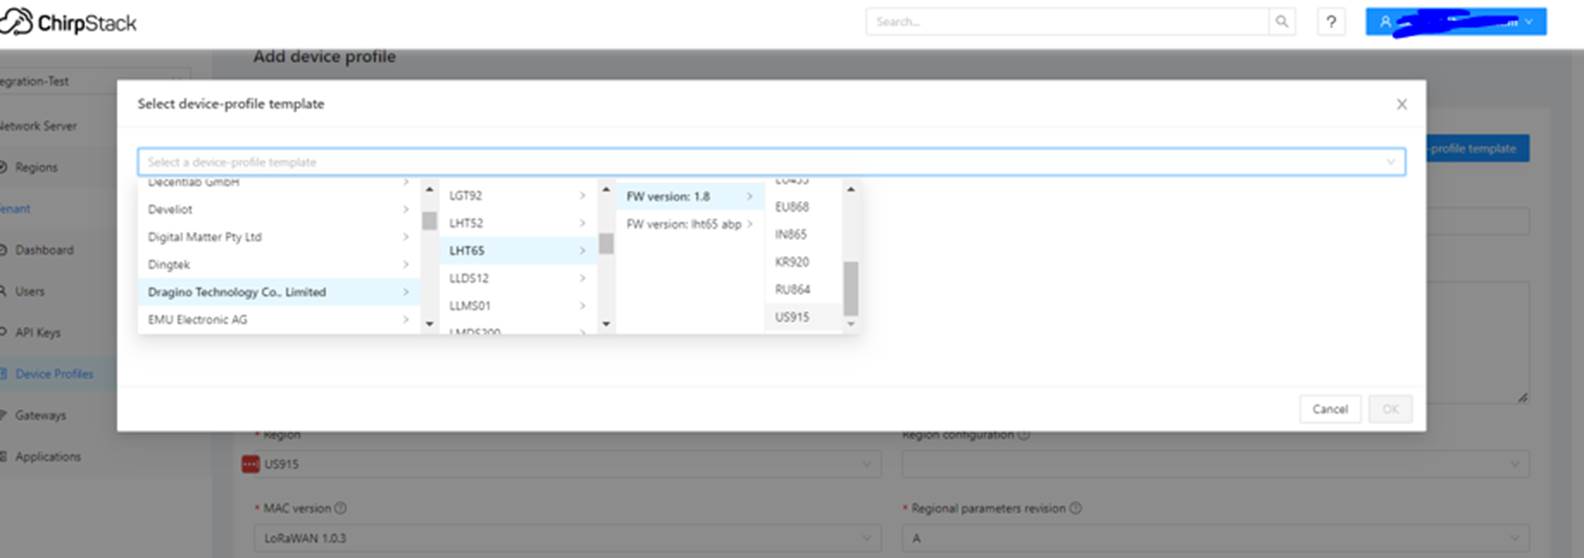Image resolution: width=1584 pixels, height=558 pixels.
Task: Pick the EU868 region
Action: 804,207
